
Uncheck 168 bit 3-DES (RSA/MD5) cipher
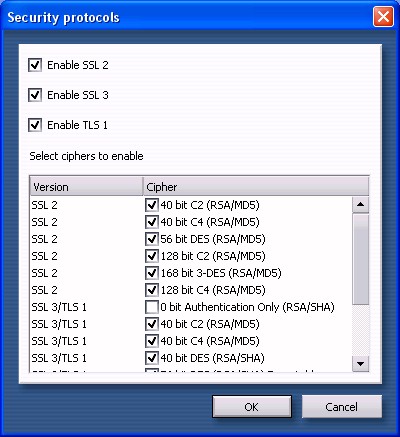click(152, 273)
